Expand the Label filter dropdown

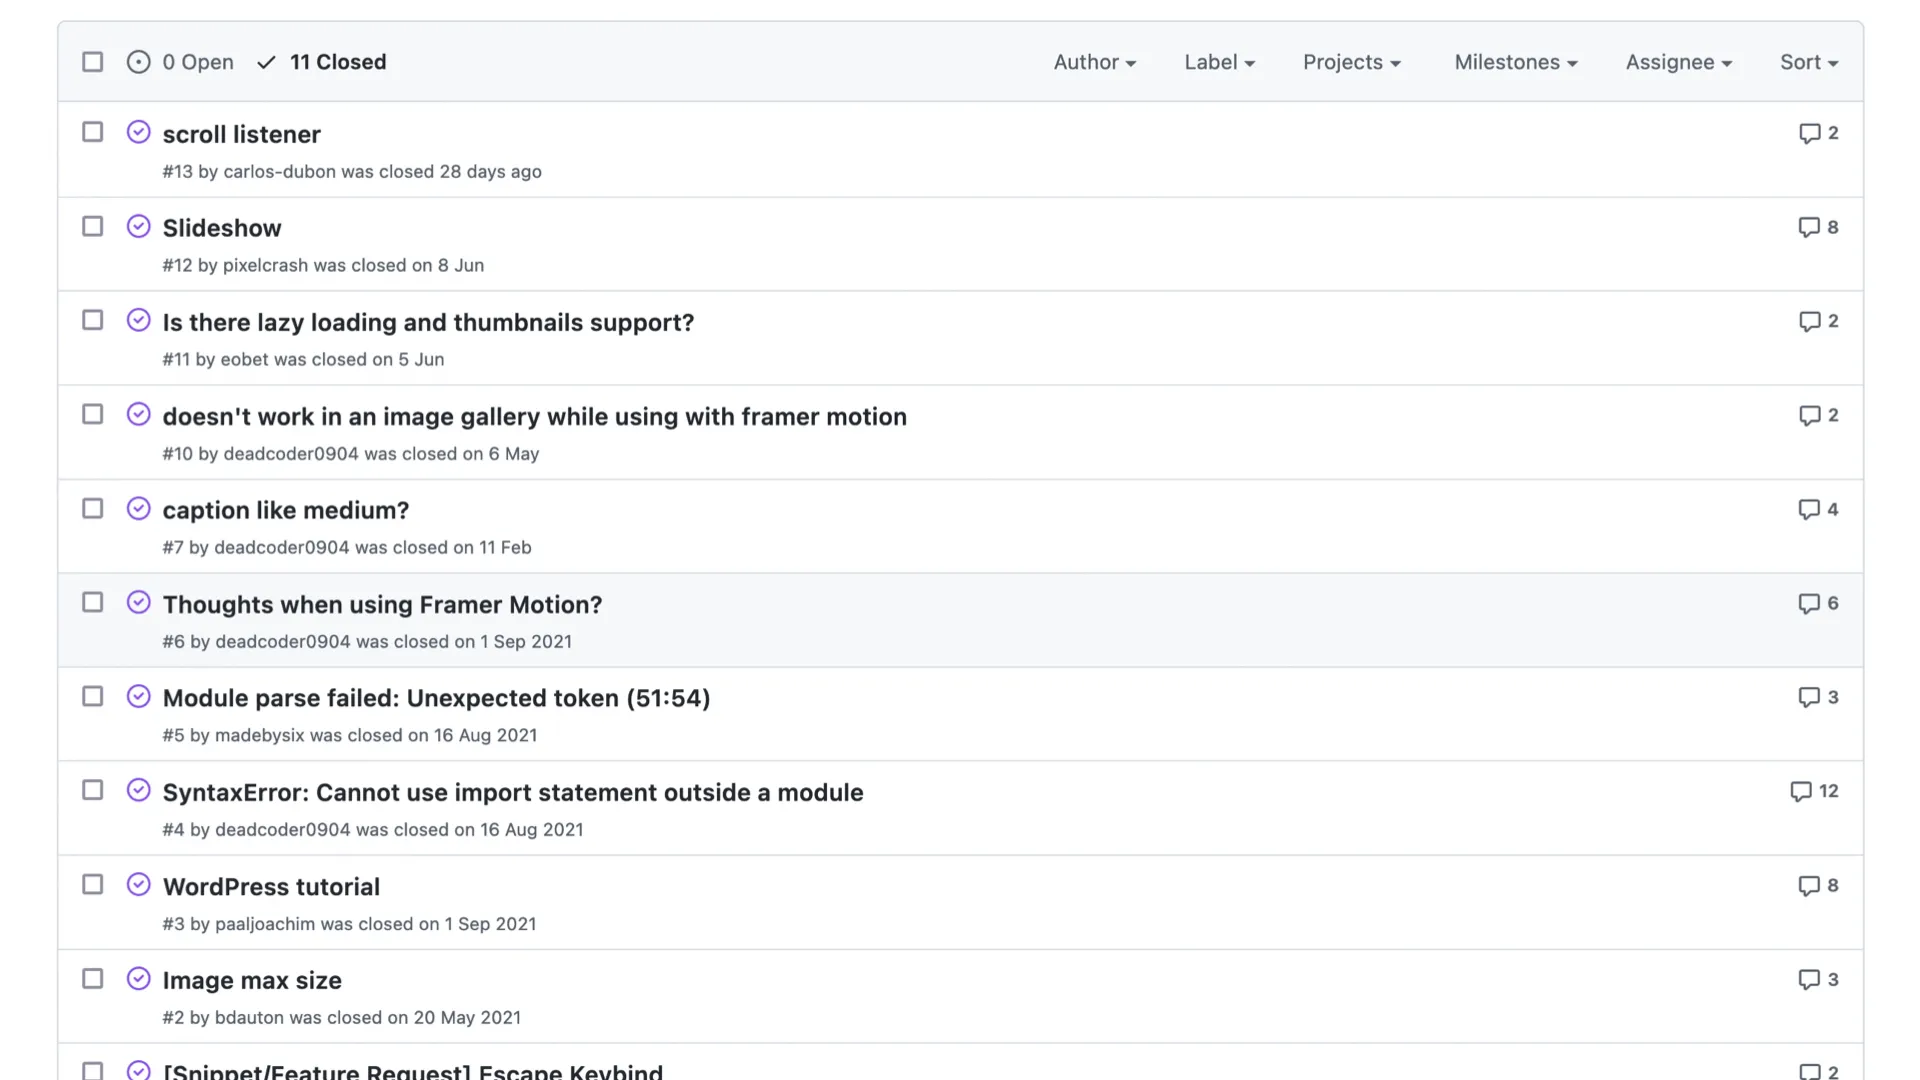(1218, 62)
